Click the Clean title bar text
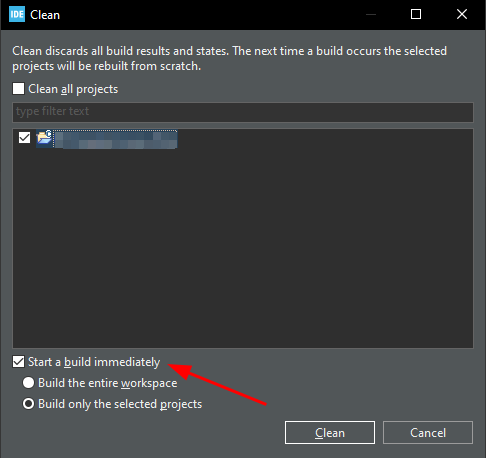This screenshot has height=458, width=486. pos(45,15)
